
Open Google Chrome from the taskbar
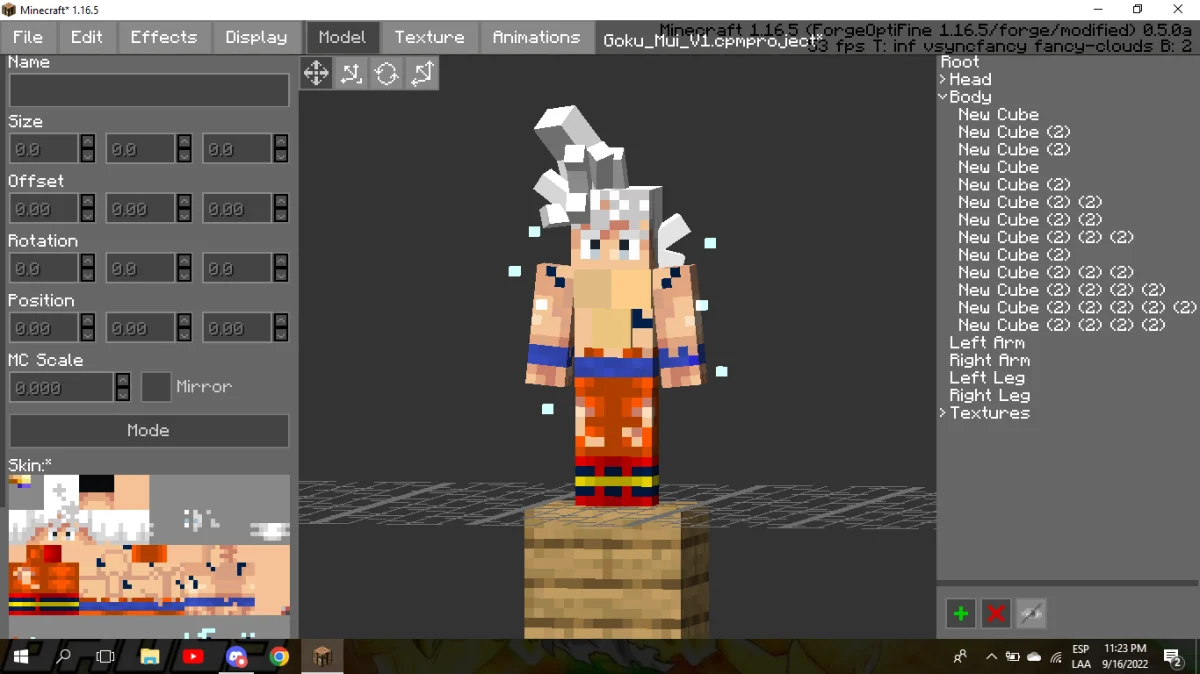coord(279,657)
